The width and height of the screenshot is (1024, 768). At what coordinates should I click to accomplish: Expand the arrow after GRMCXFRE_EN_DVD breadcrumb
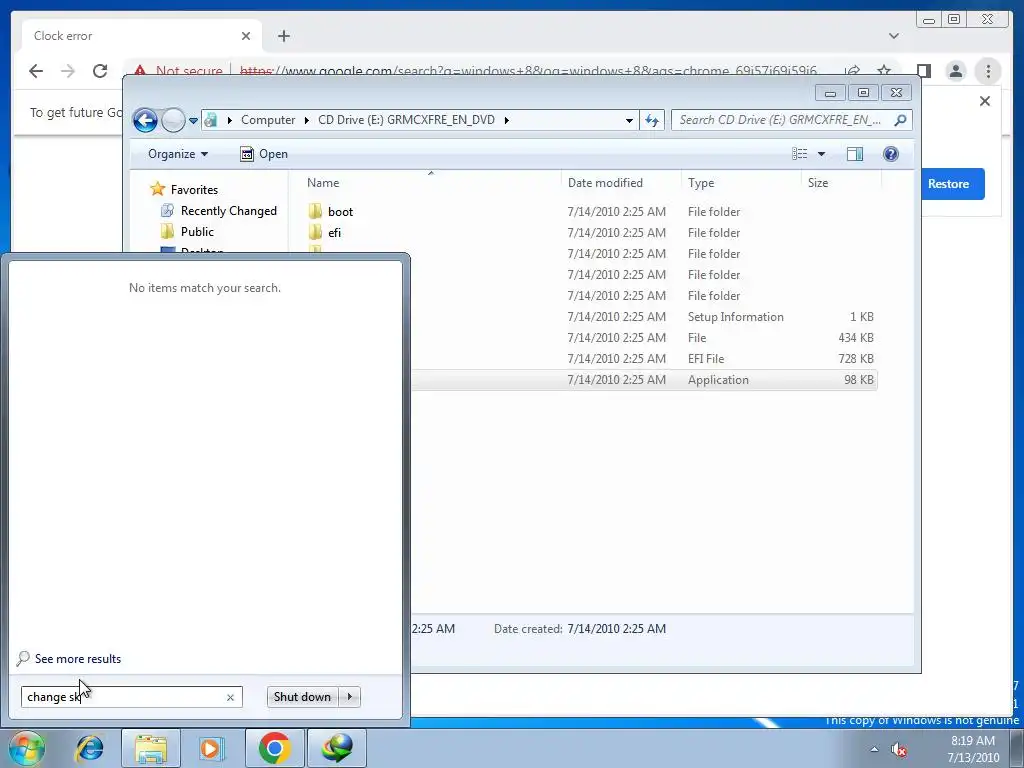coord(507,120)
